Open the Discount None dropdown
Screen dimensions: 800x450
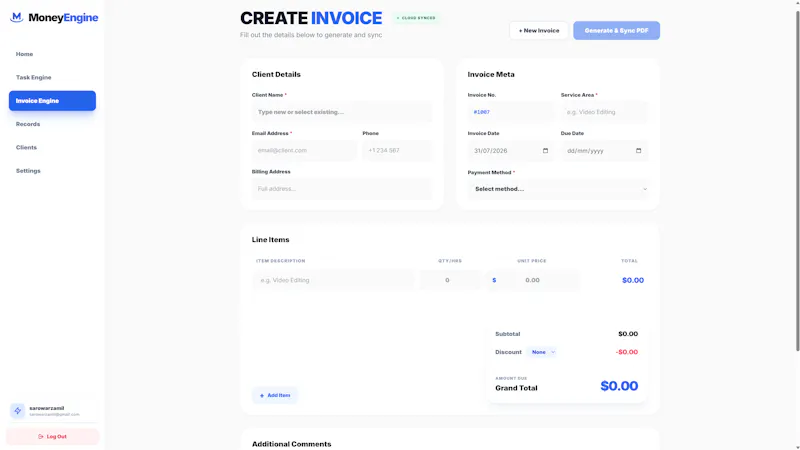[x=543, y=352]
